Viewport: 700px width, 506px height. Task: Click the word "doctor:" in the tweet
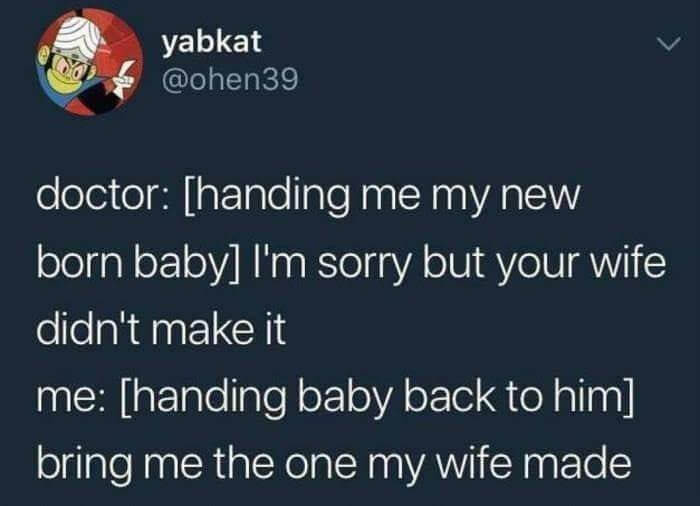tap(103, 196)
